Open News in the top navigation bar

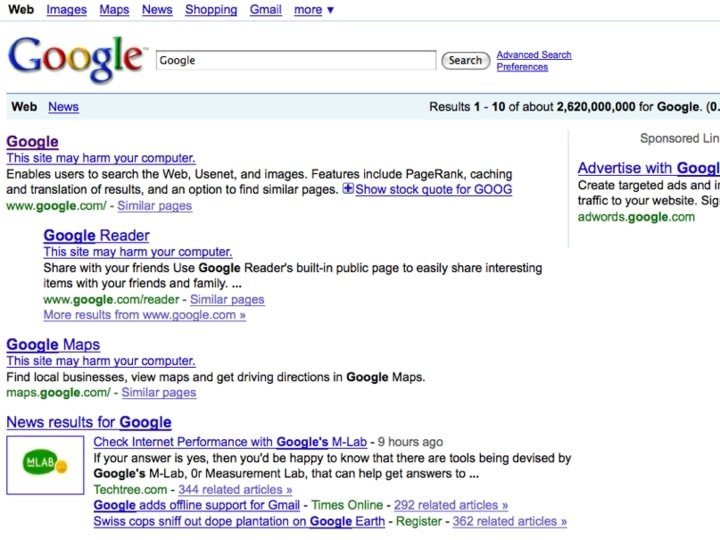[x=157, y=10]
